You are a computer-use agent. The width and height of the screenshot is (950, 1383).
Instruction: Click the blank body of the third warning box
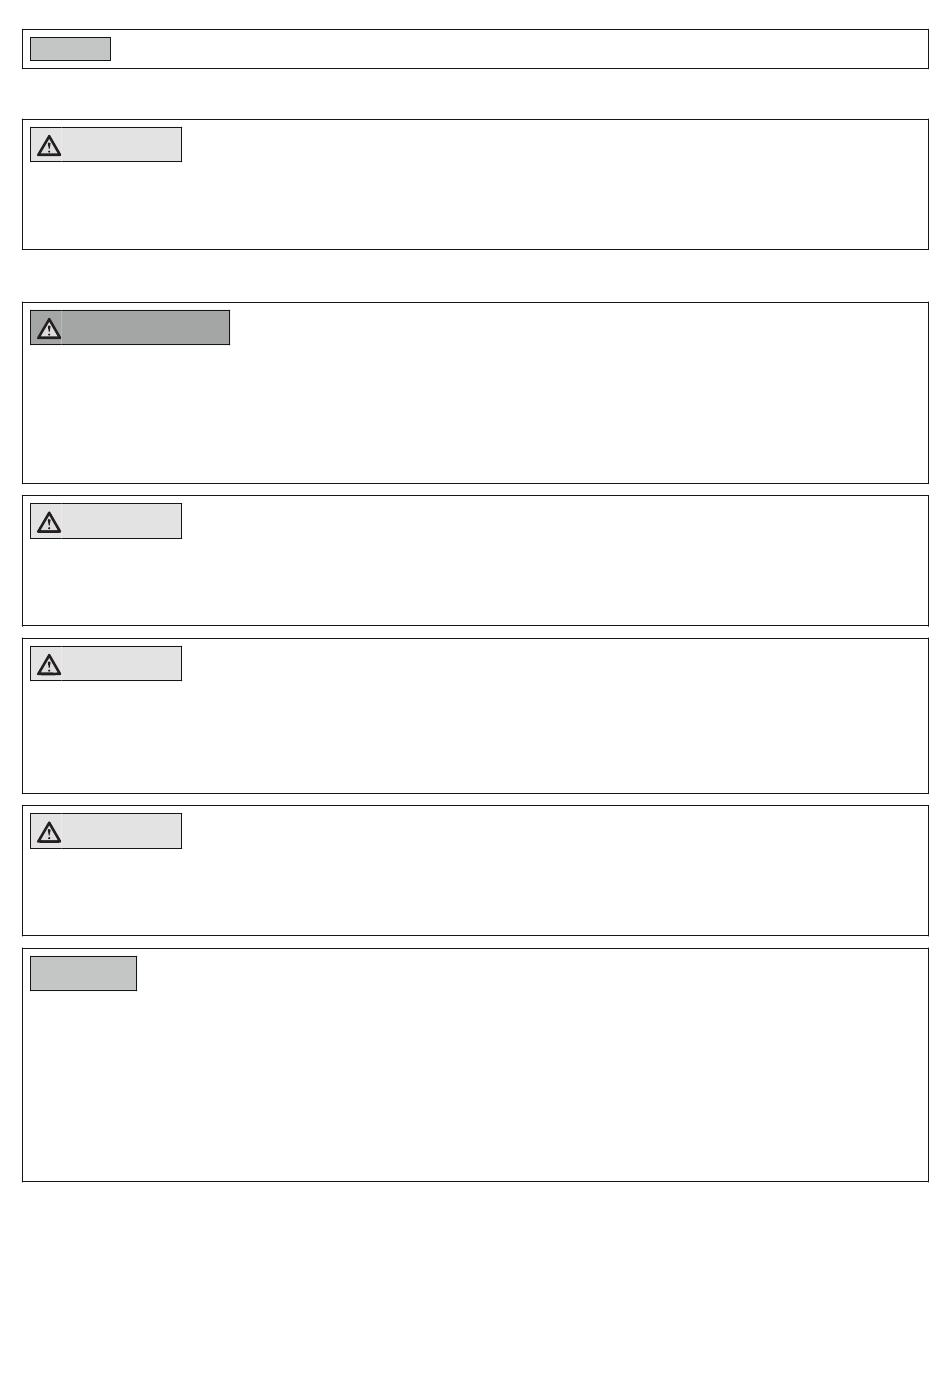pyautogui.click(x=475, y=582)
